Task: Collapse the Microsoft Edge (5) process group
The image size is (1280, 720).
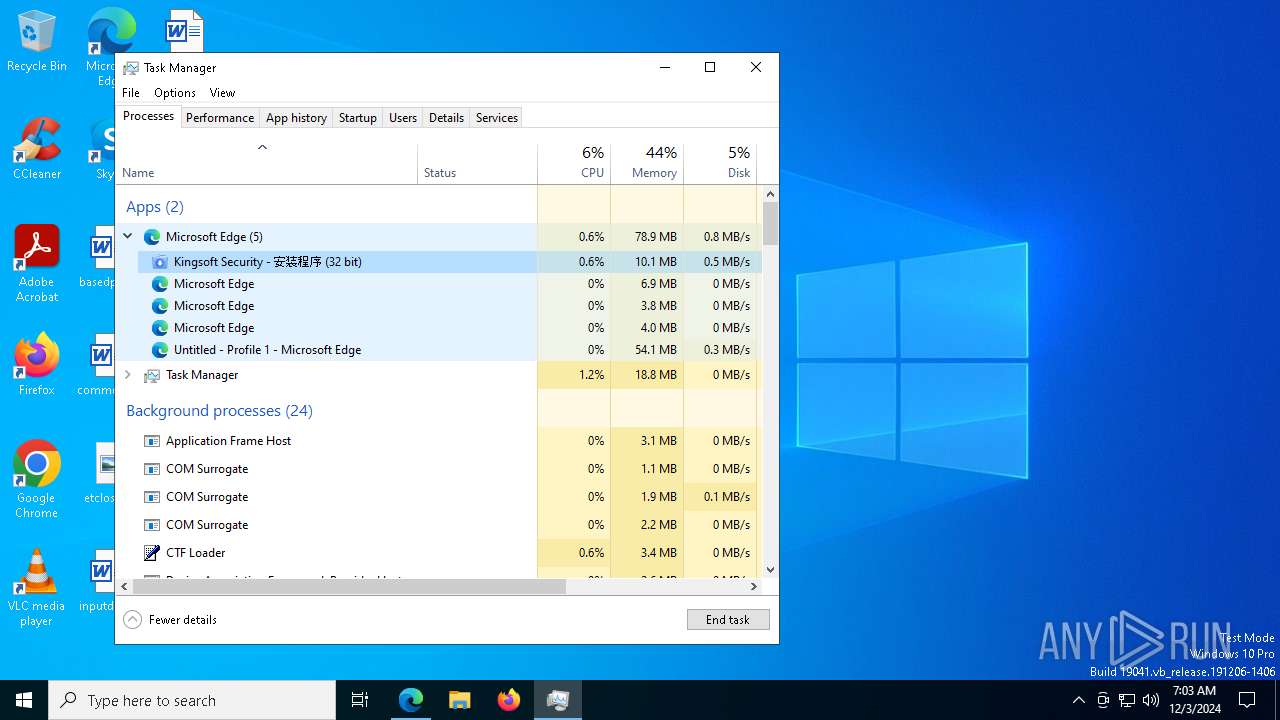Action: point(128,237)
